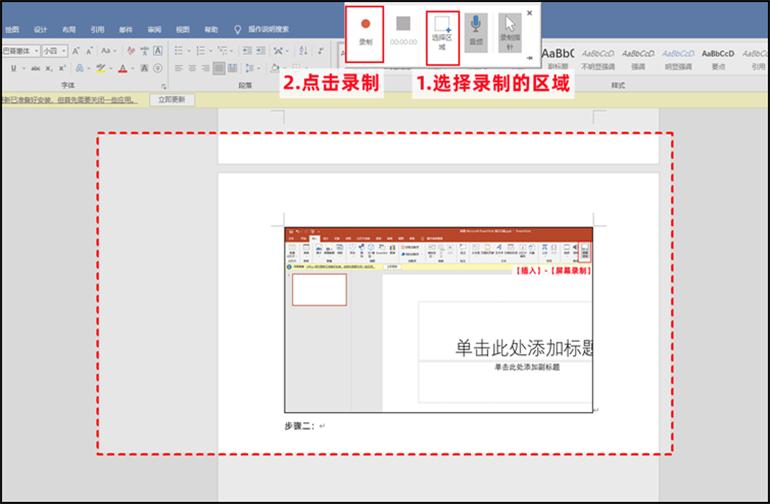
Task: Apply the 要点 style
Action: point(718,58)
